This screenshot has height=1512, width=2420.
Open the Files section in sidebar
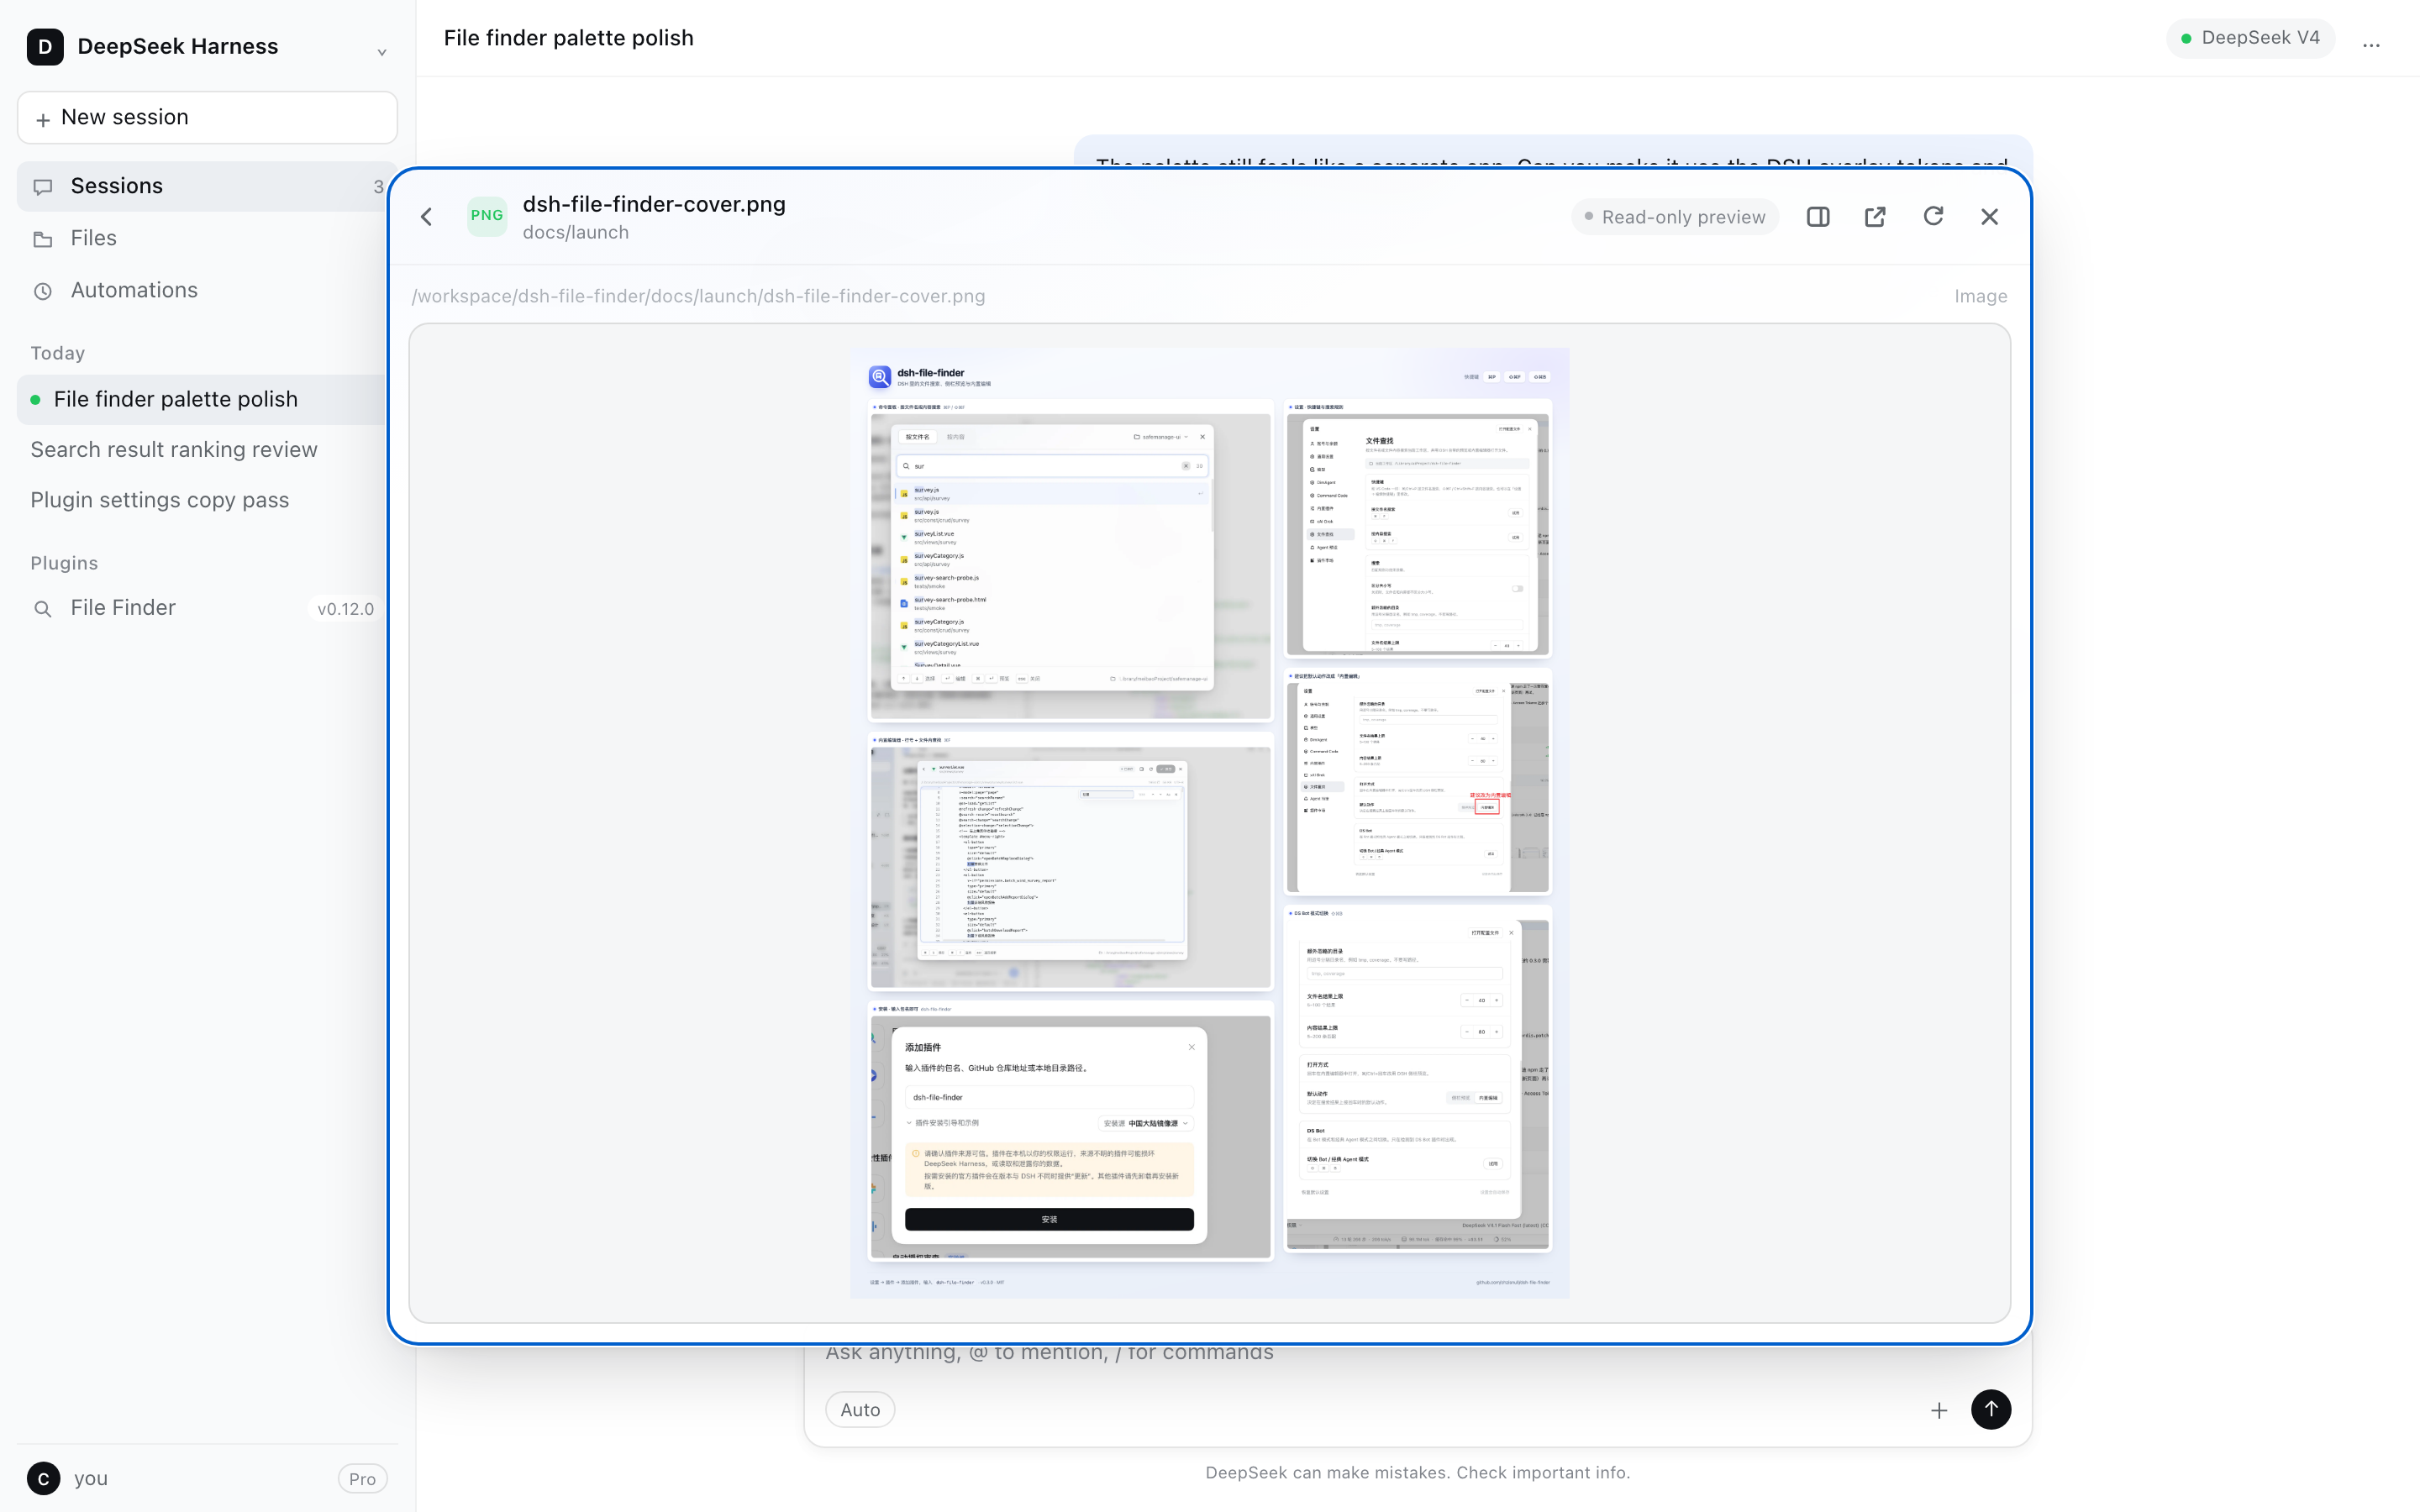207,238
